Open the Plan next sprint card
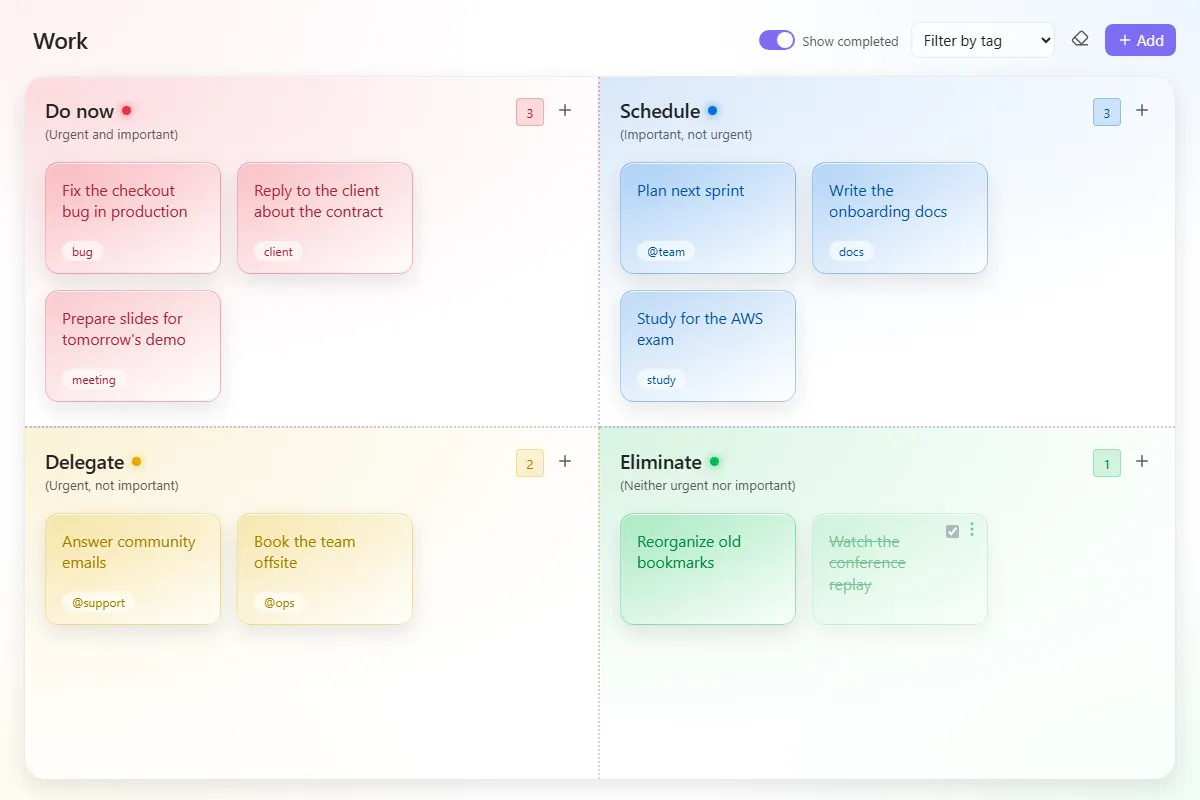1200x800 pixels. [708, 218]
